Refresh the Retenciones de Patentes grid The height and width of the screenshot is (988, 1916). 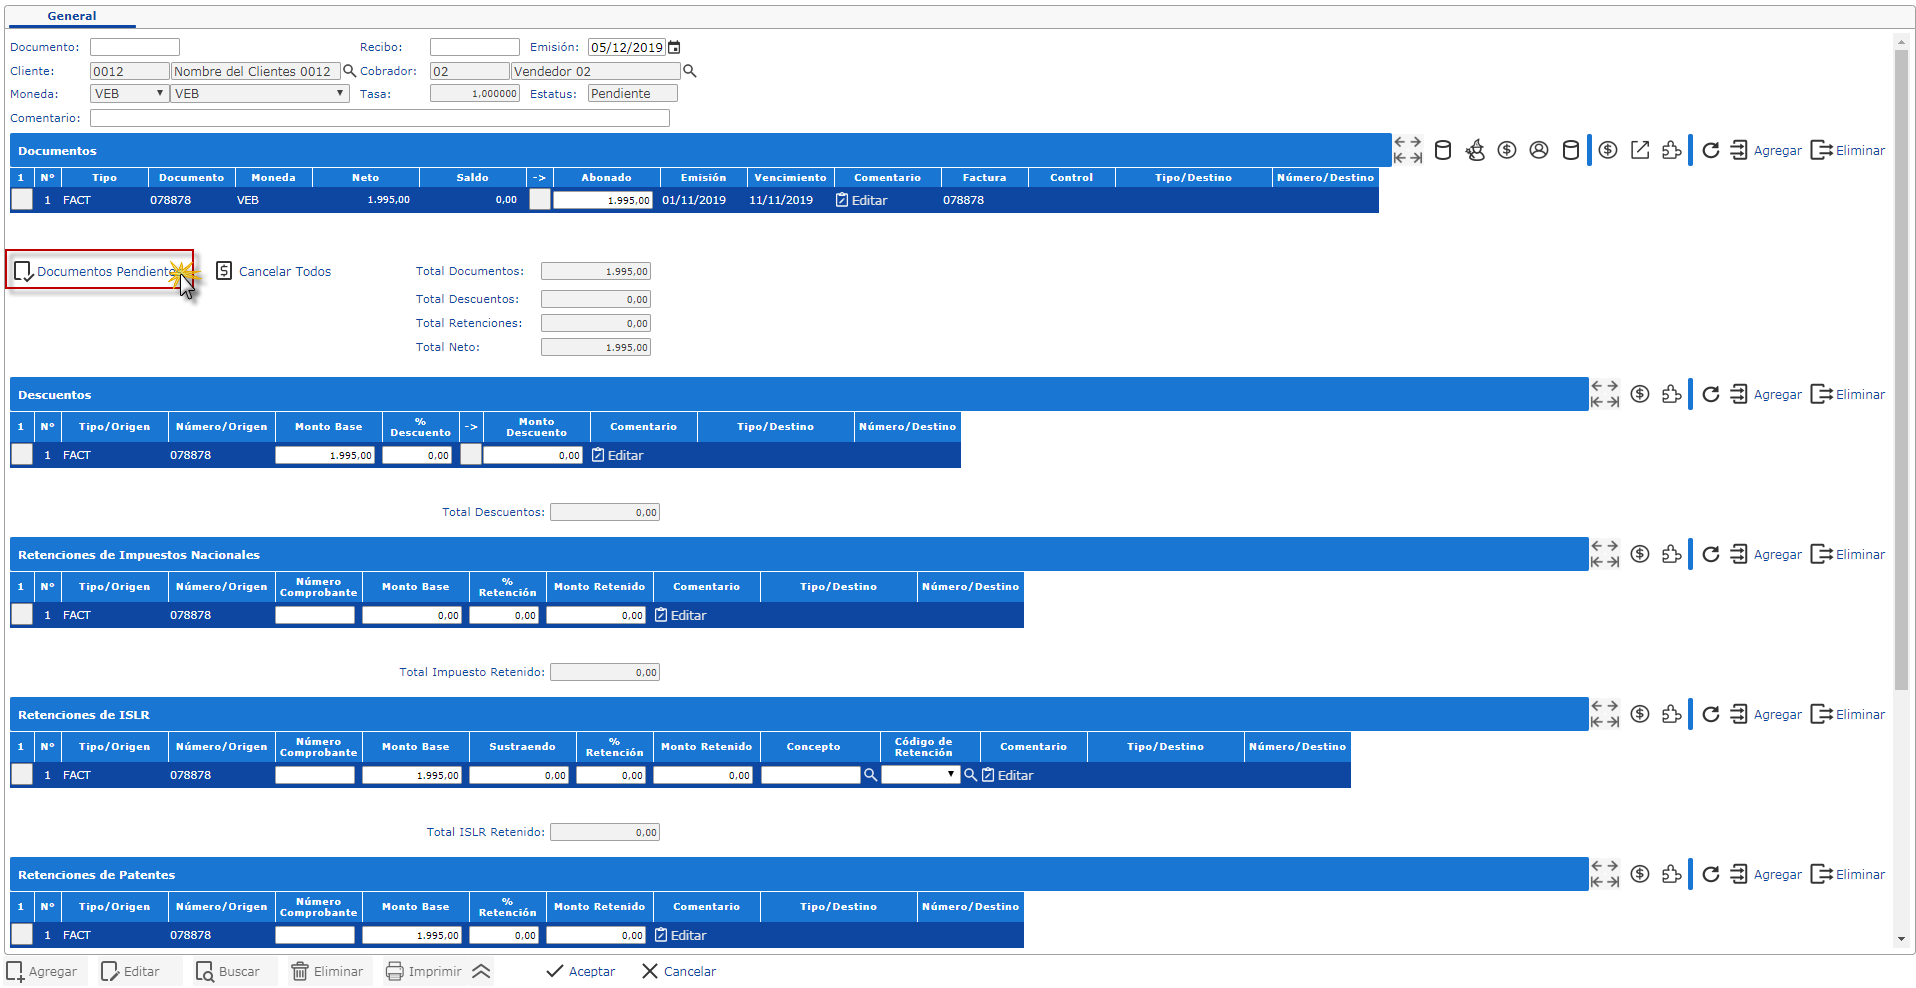tap(1711, 874)
